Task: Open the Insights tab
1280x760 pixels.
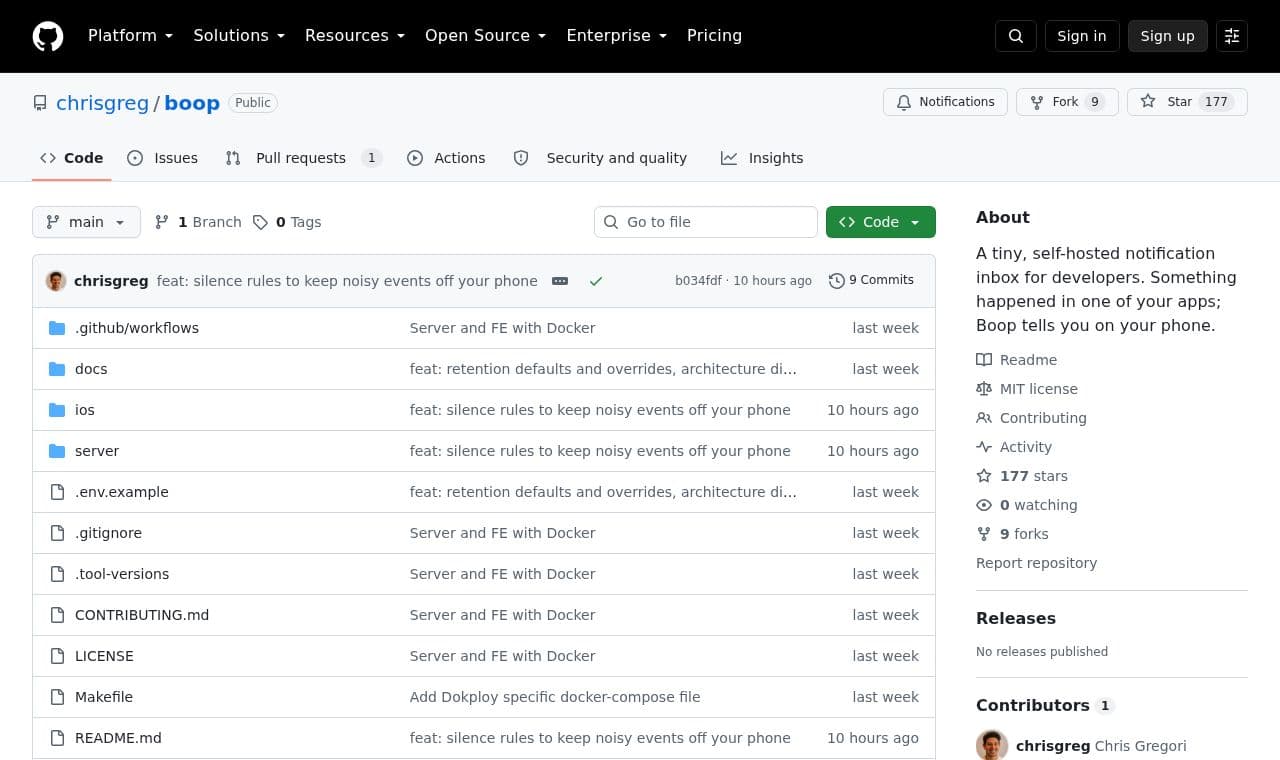Action: [762, 158]
